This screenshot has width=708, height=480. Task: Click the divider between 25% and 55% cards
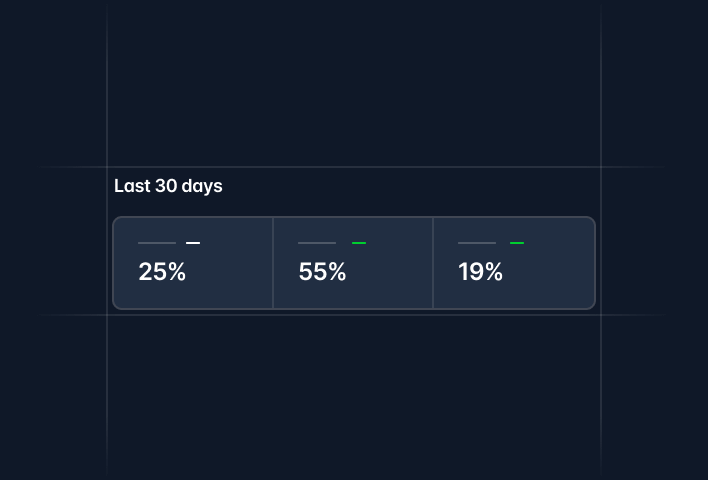coord(273,263)
